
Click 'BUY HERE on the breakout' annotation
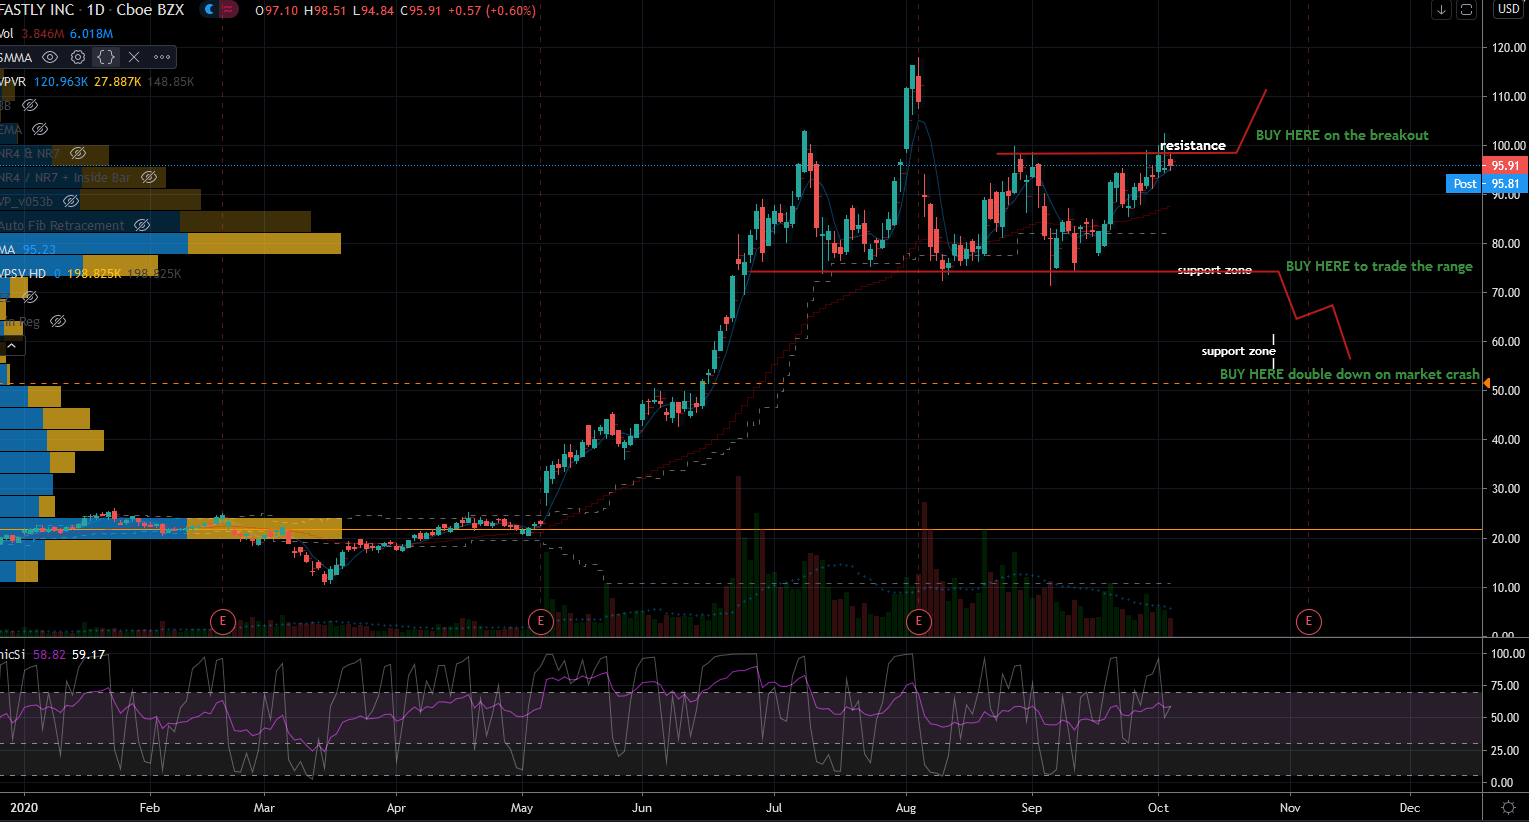1342,135
